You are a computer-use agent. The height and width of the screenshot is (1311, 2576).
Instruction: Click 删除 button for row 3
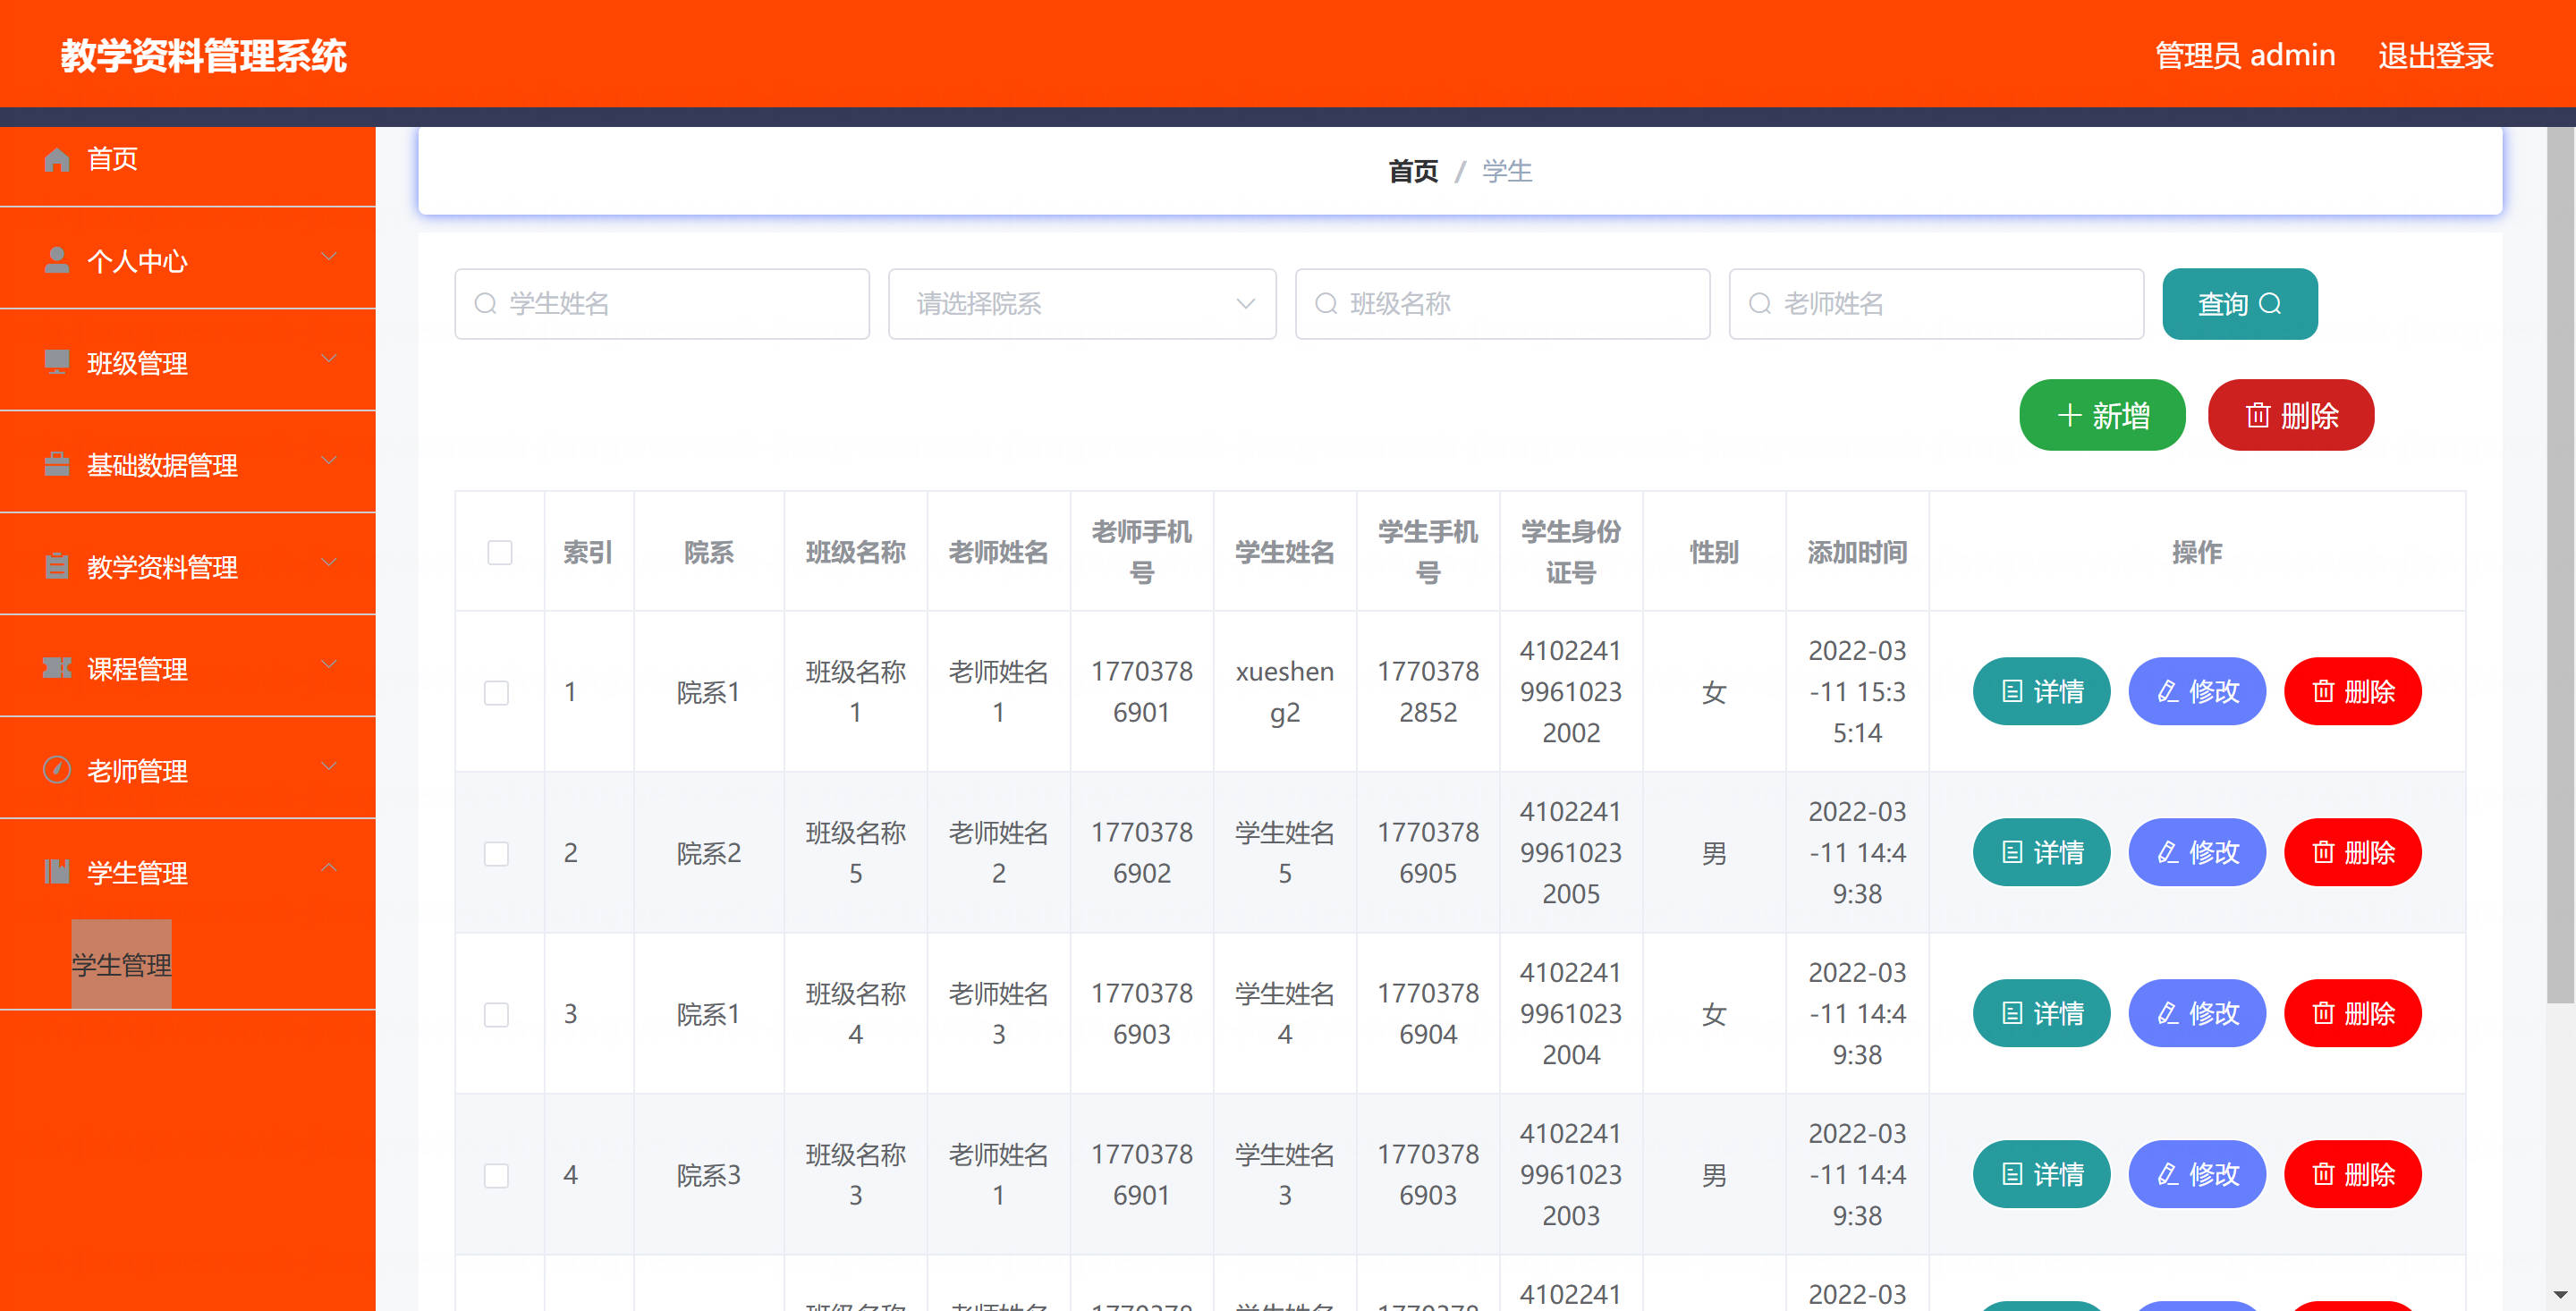click(x=2353, y=1013)
